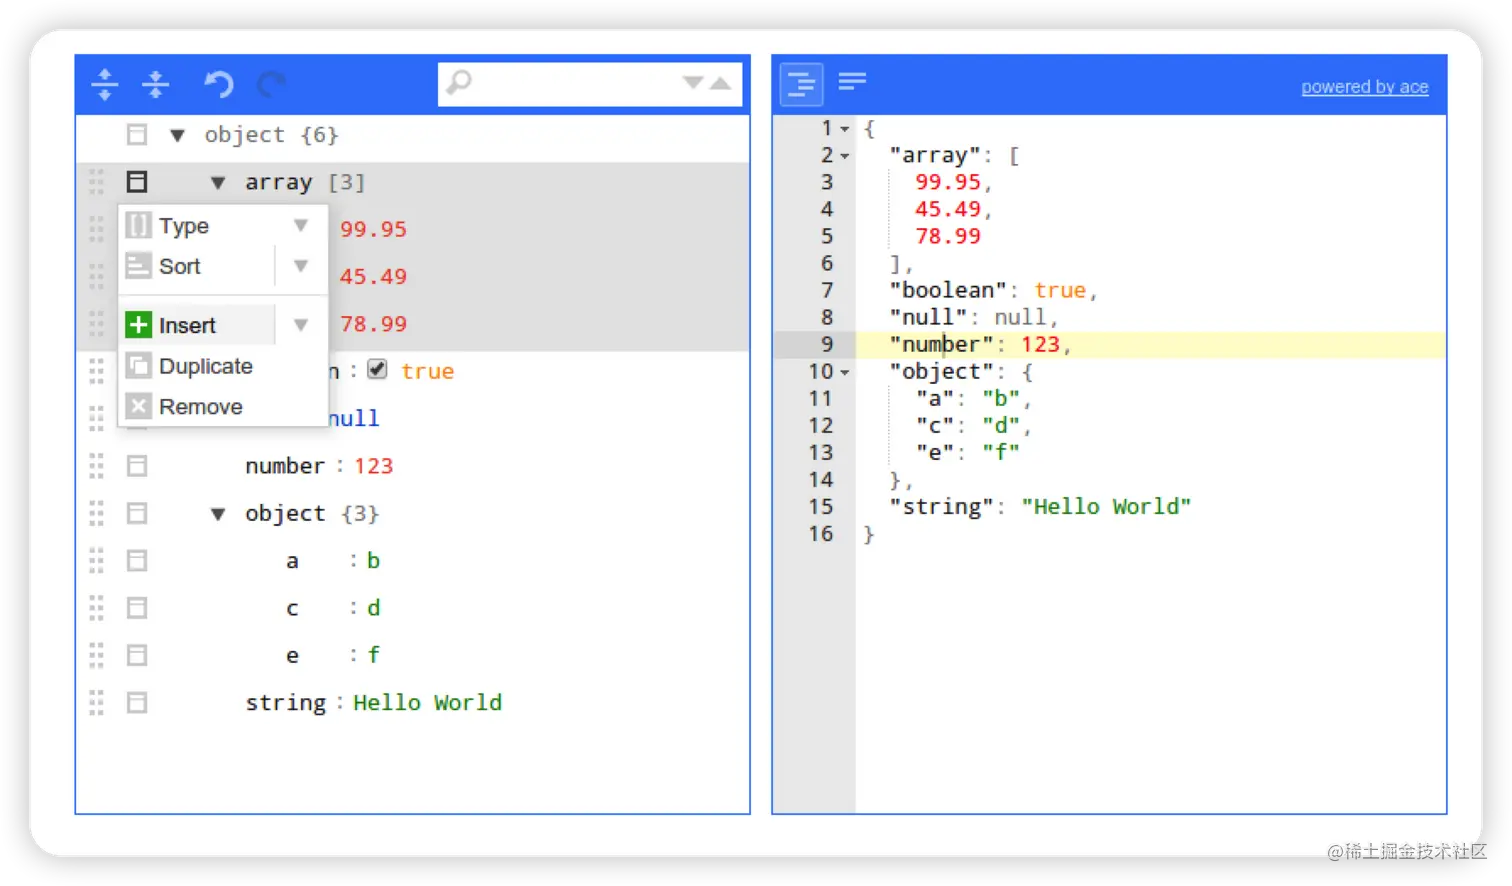The image size is (1512, 886).
Task: Jump to next search result arrow
Action: click(x=693, y=83)
